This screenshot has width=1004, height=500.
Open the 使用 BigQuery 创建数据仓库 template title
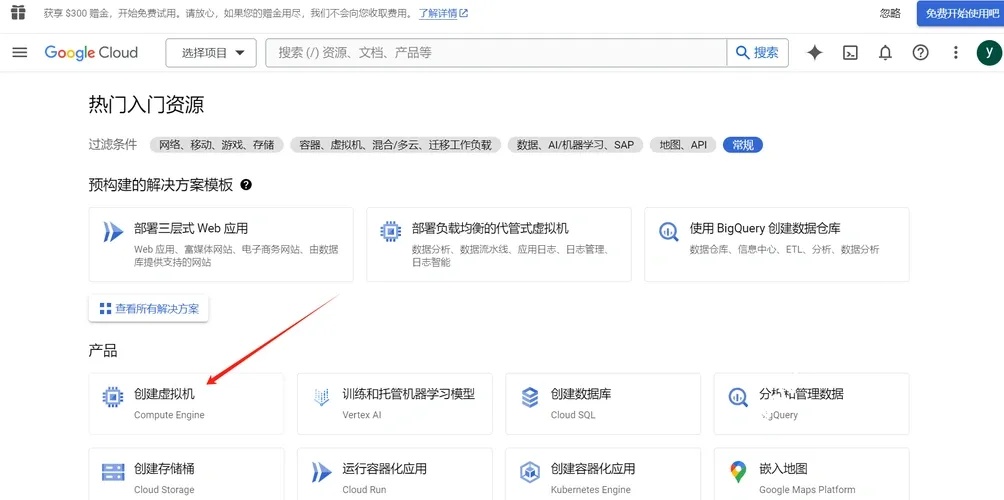[x=765, y=229]
